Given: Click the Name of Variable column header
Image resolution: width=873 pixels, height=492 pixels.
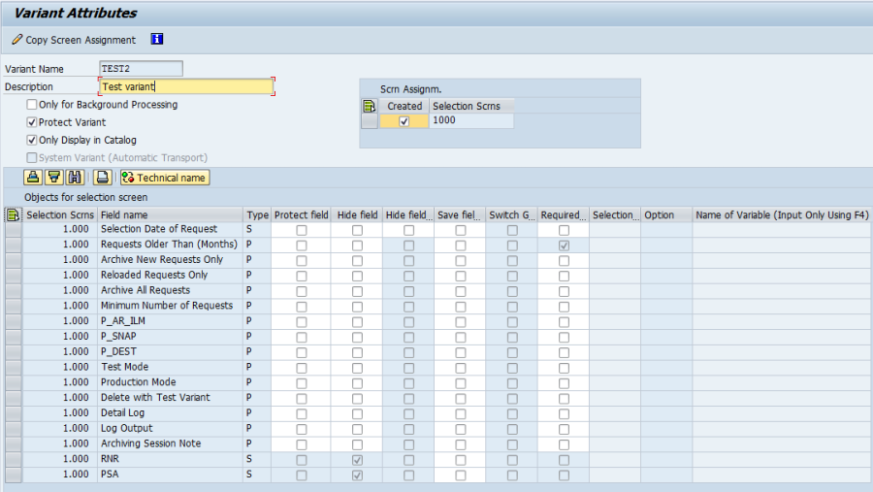Looking at the screenshot, I should click(x=782, y=215).
